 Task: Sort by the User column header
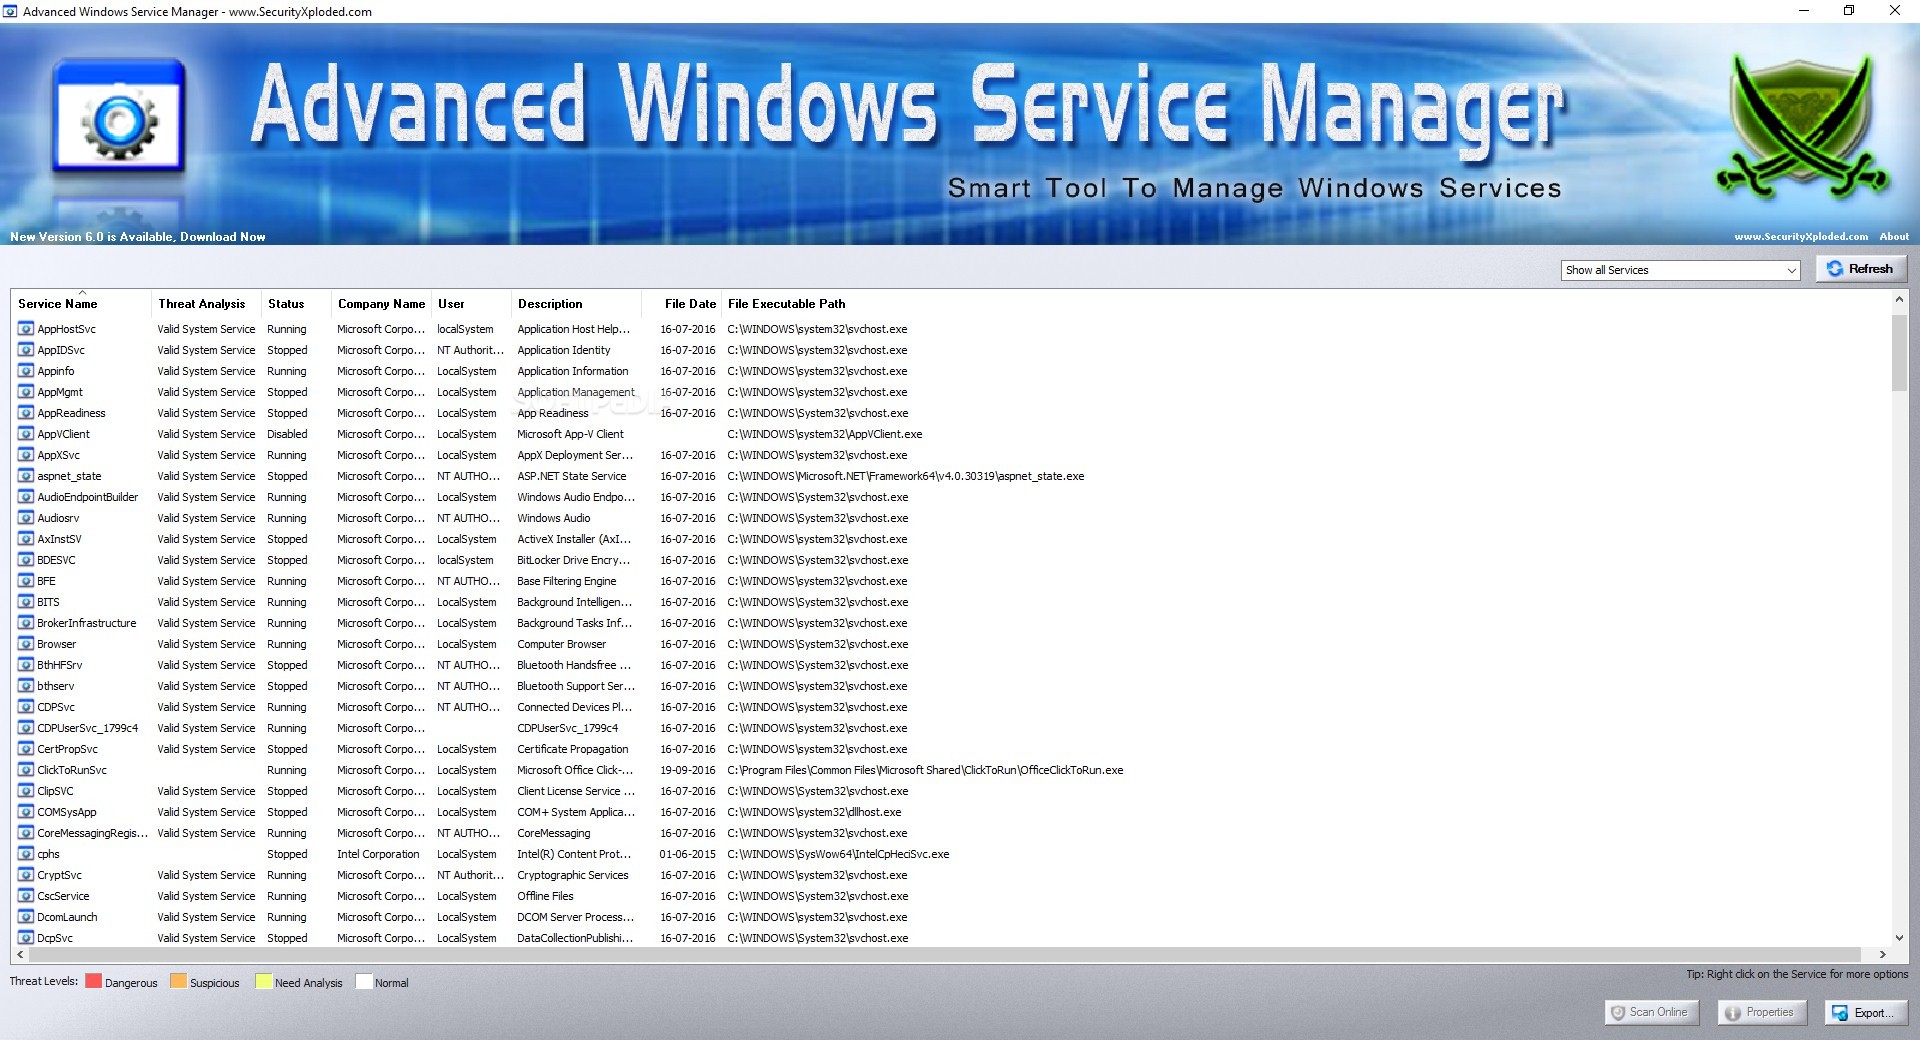coord(470,304)
